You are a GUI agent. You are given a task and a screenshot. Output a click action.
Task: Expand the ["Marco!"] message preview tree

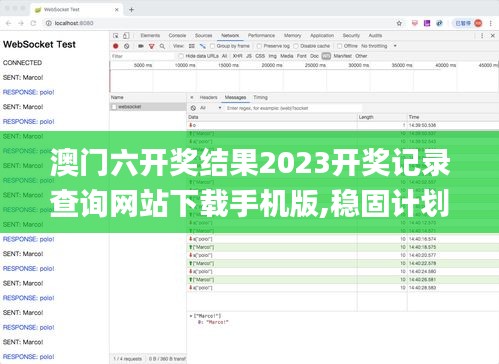point(191,316)
